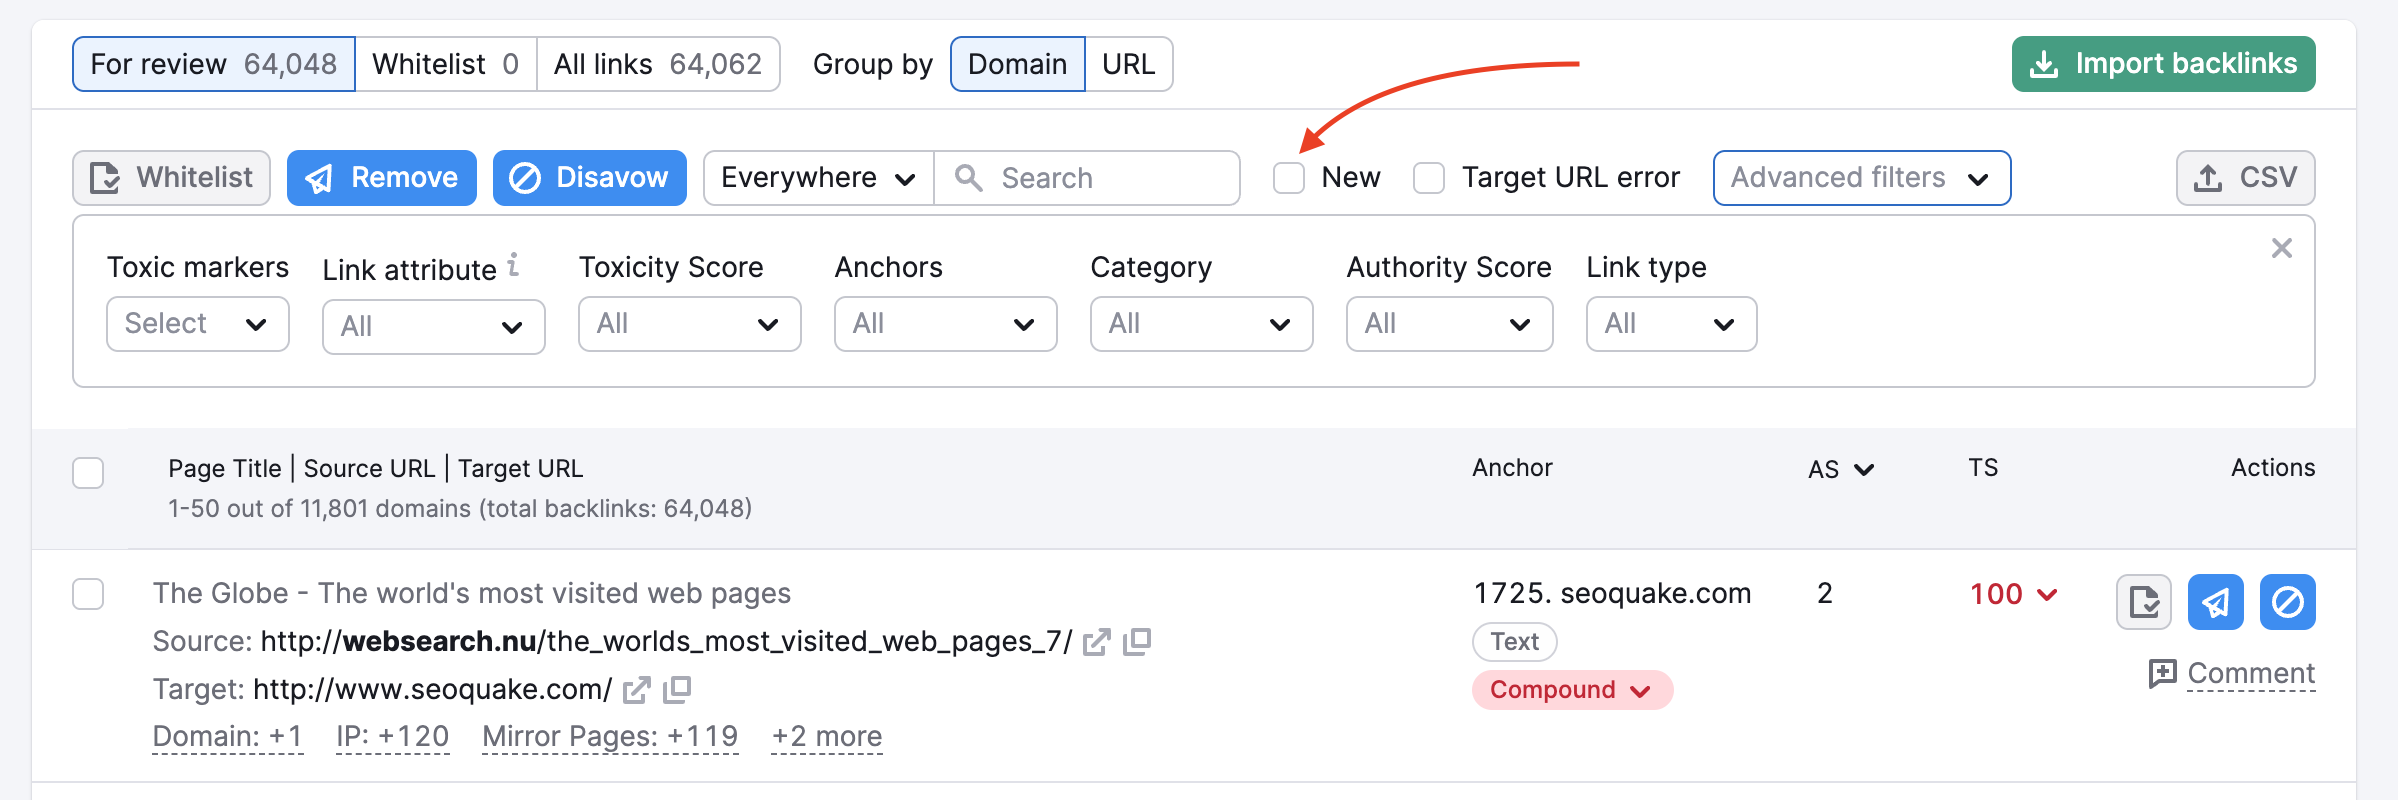Open the Toxicity Score dropdown
This screenshot has width=2398, height=800.
point(689,324)
